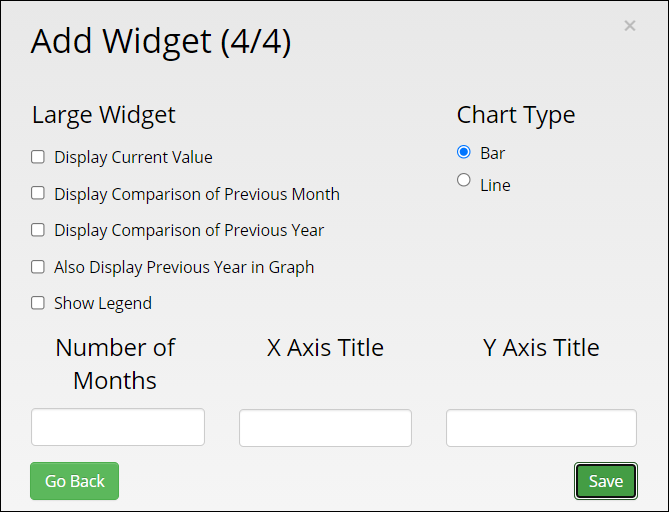Click the Large Widget section heading

[104, 115]
